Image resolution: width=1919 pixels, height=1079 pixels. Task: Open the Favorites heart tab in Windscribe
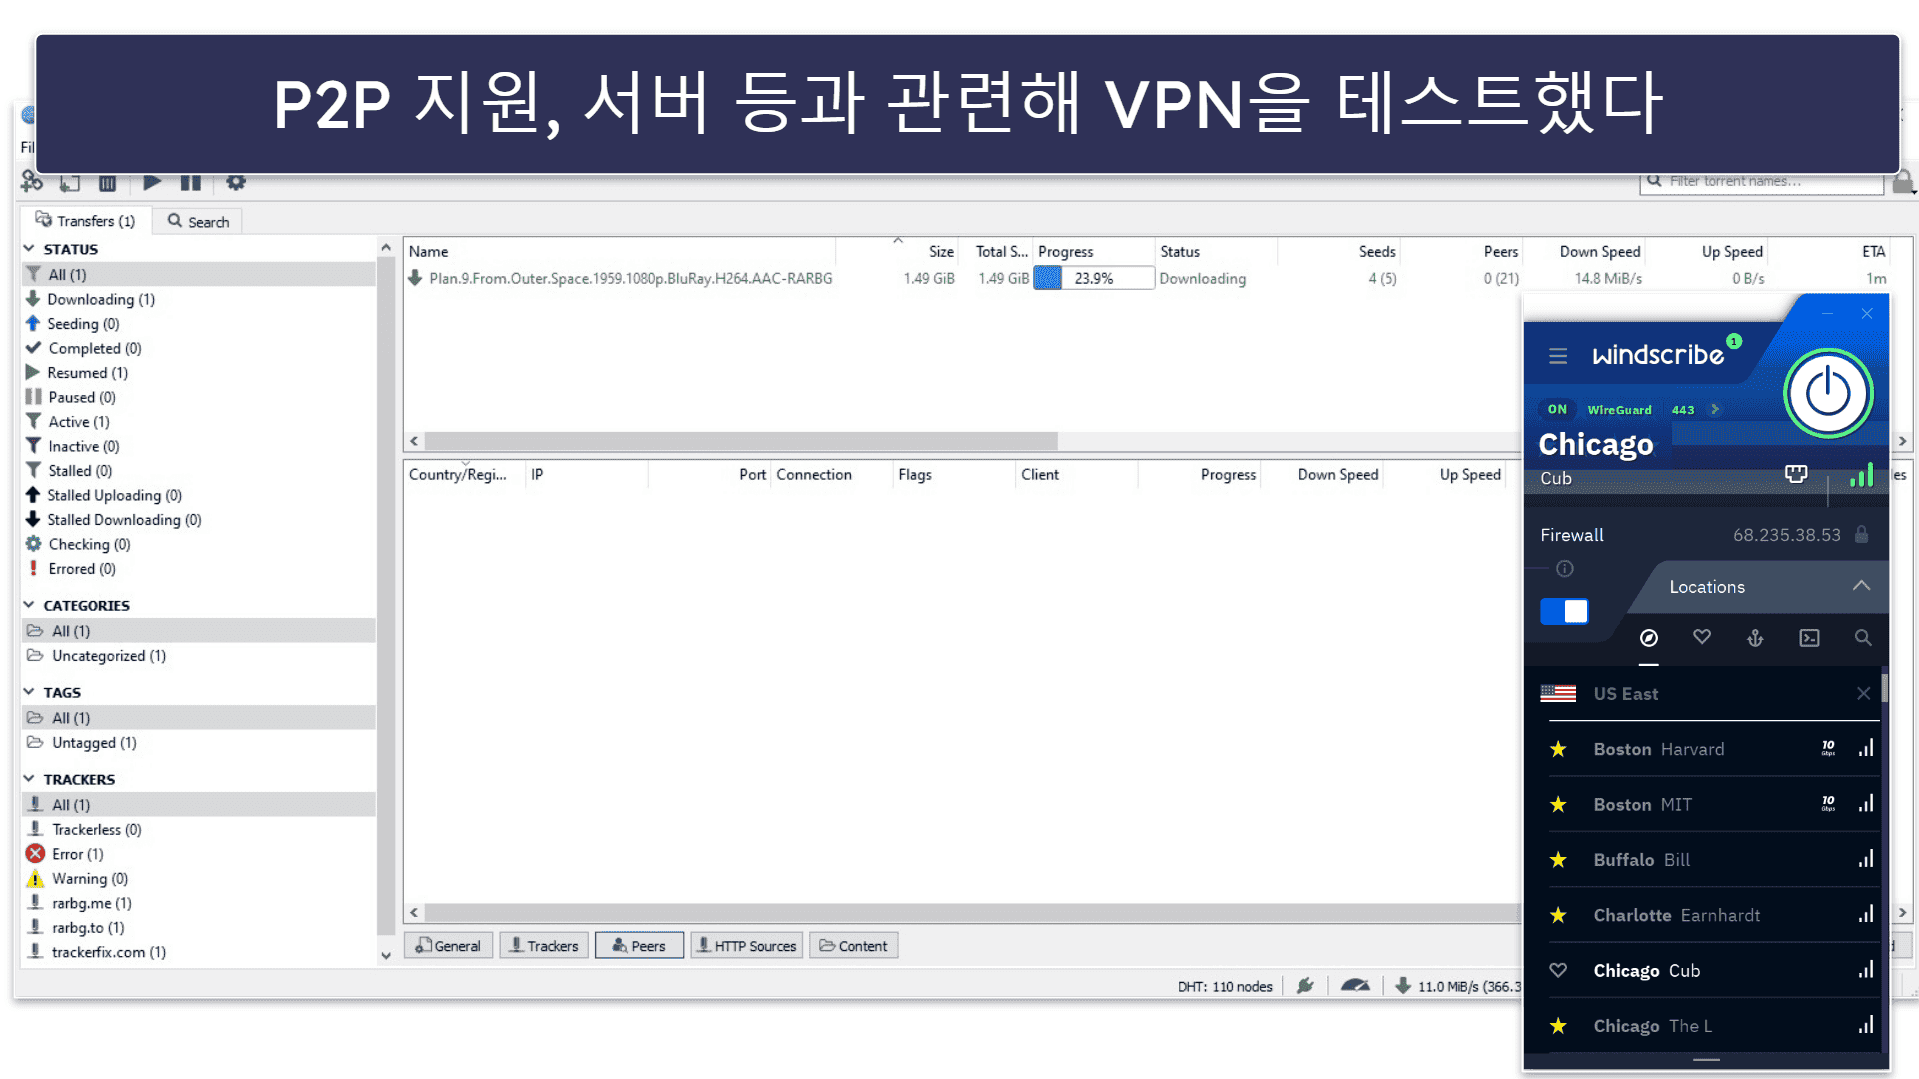[1702, 637]
